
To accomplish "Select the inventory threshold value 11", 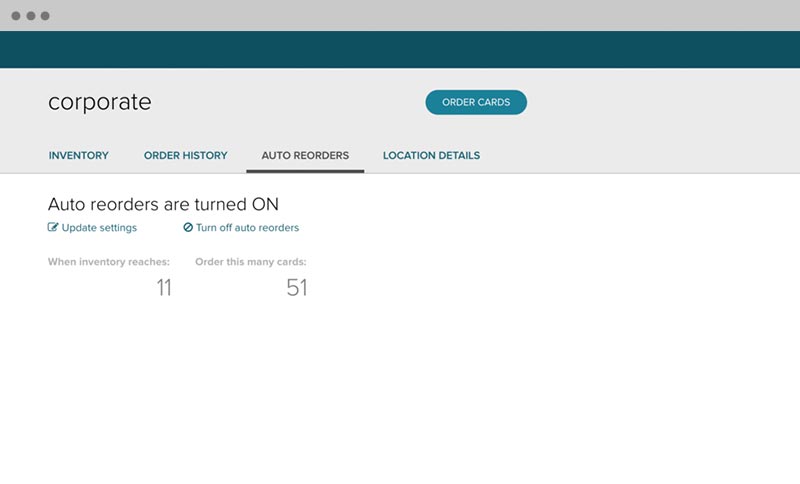I will pos(164,288).
